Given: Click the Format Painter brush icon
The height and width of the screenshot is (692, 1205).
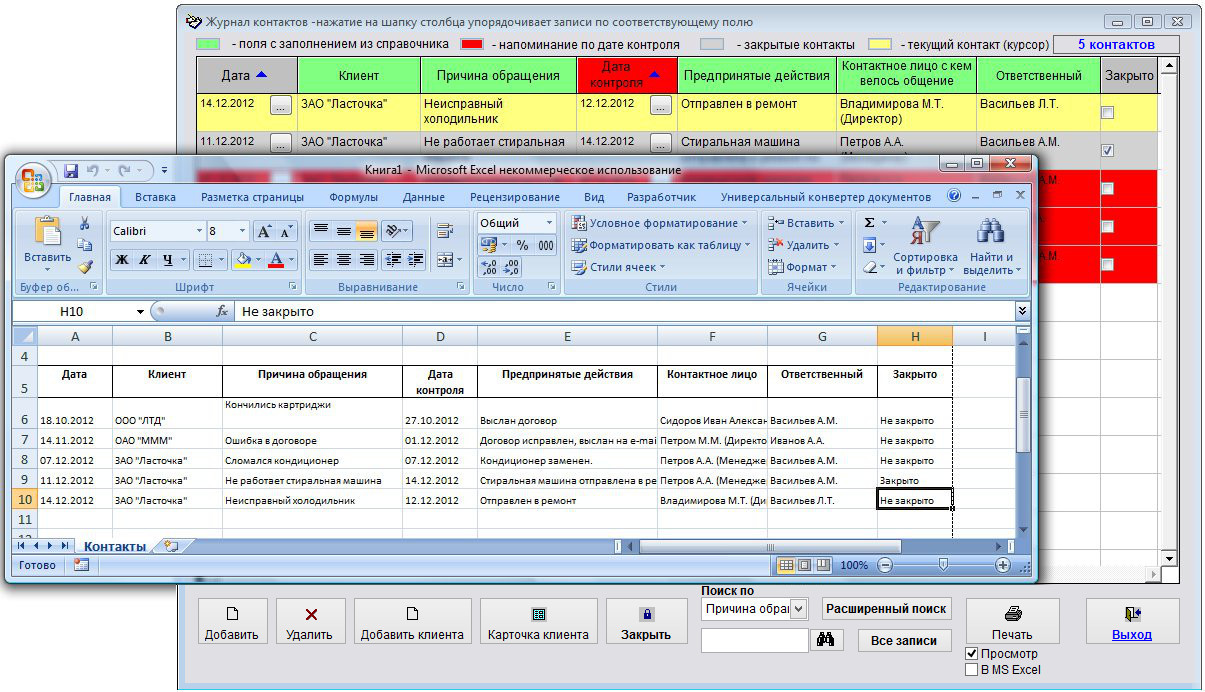Looking at the screenshot, I should [85, 267].
